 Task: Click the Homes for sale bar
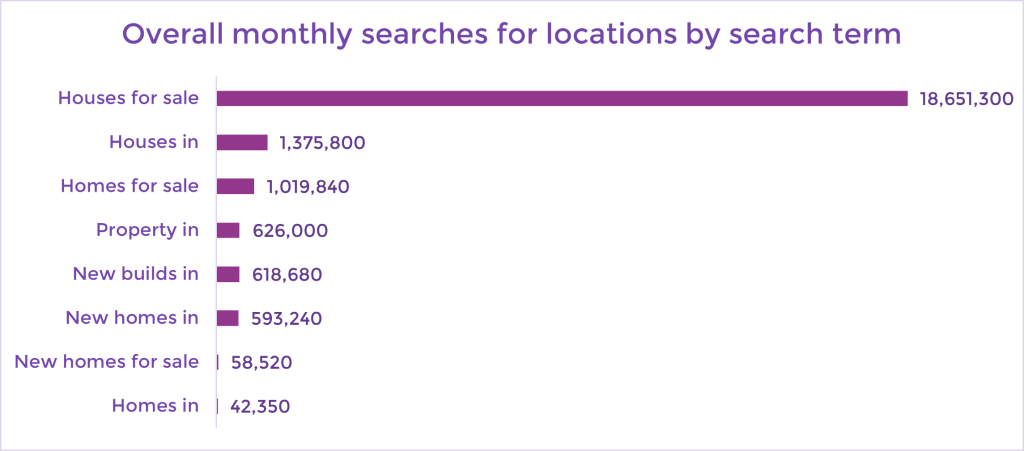[x=235, y=186]
